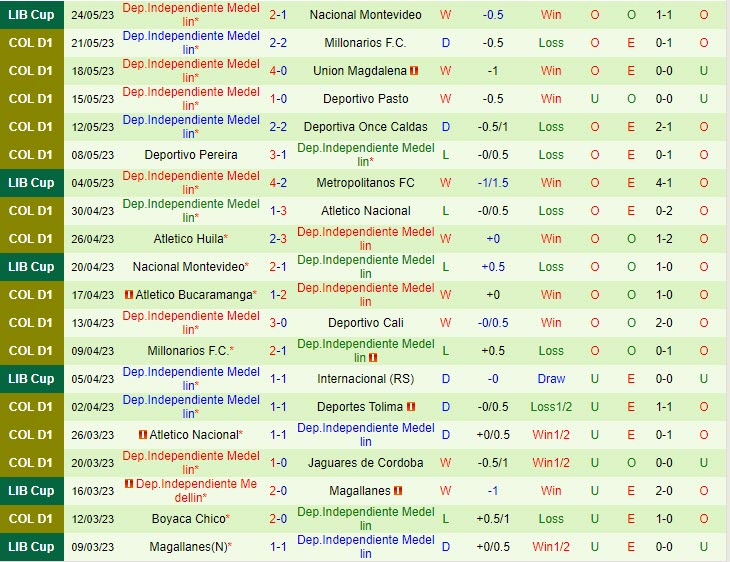The width and height of the screenshot is (730, 562).
Task: Click the red card icon beside Union Magdalena
Action: (414, 71)
